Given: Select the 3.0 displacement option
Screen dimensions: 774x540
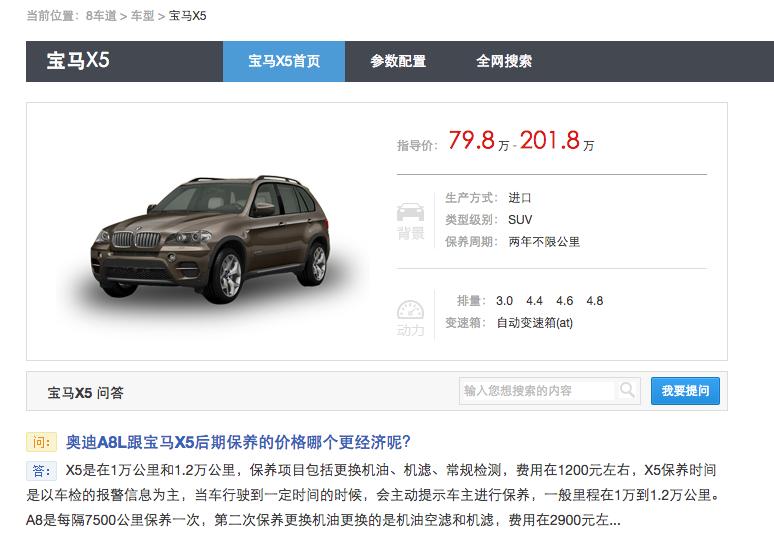Looking at the screenshot, I should [x=504, y=301].
